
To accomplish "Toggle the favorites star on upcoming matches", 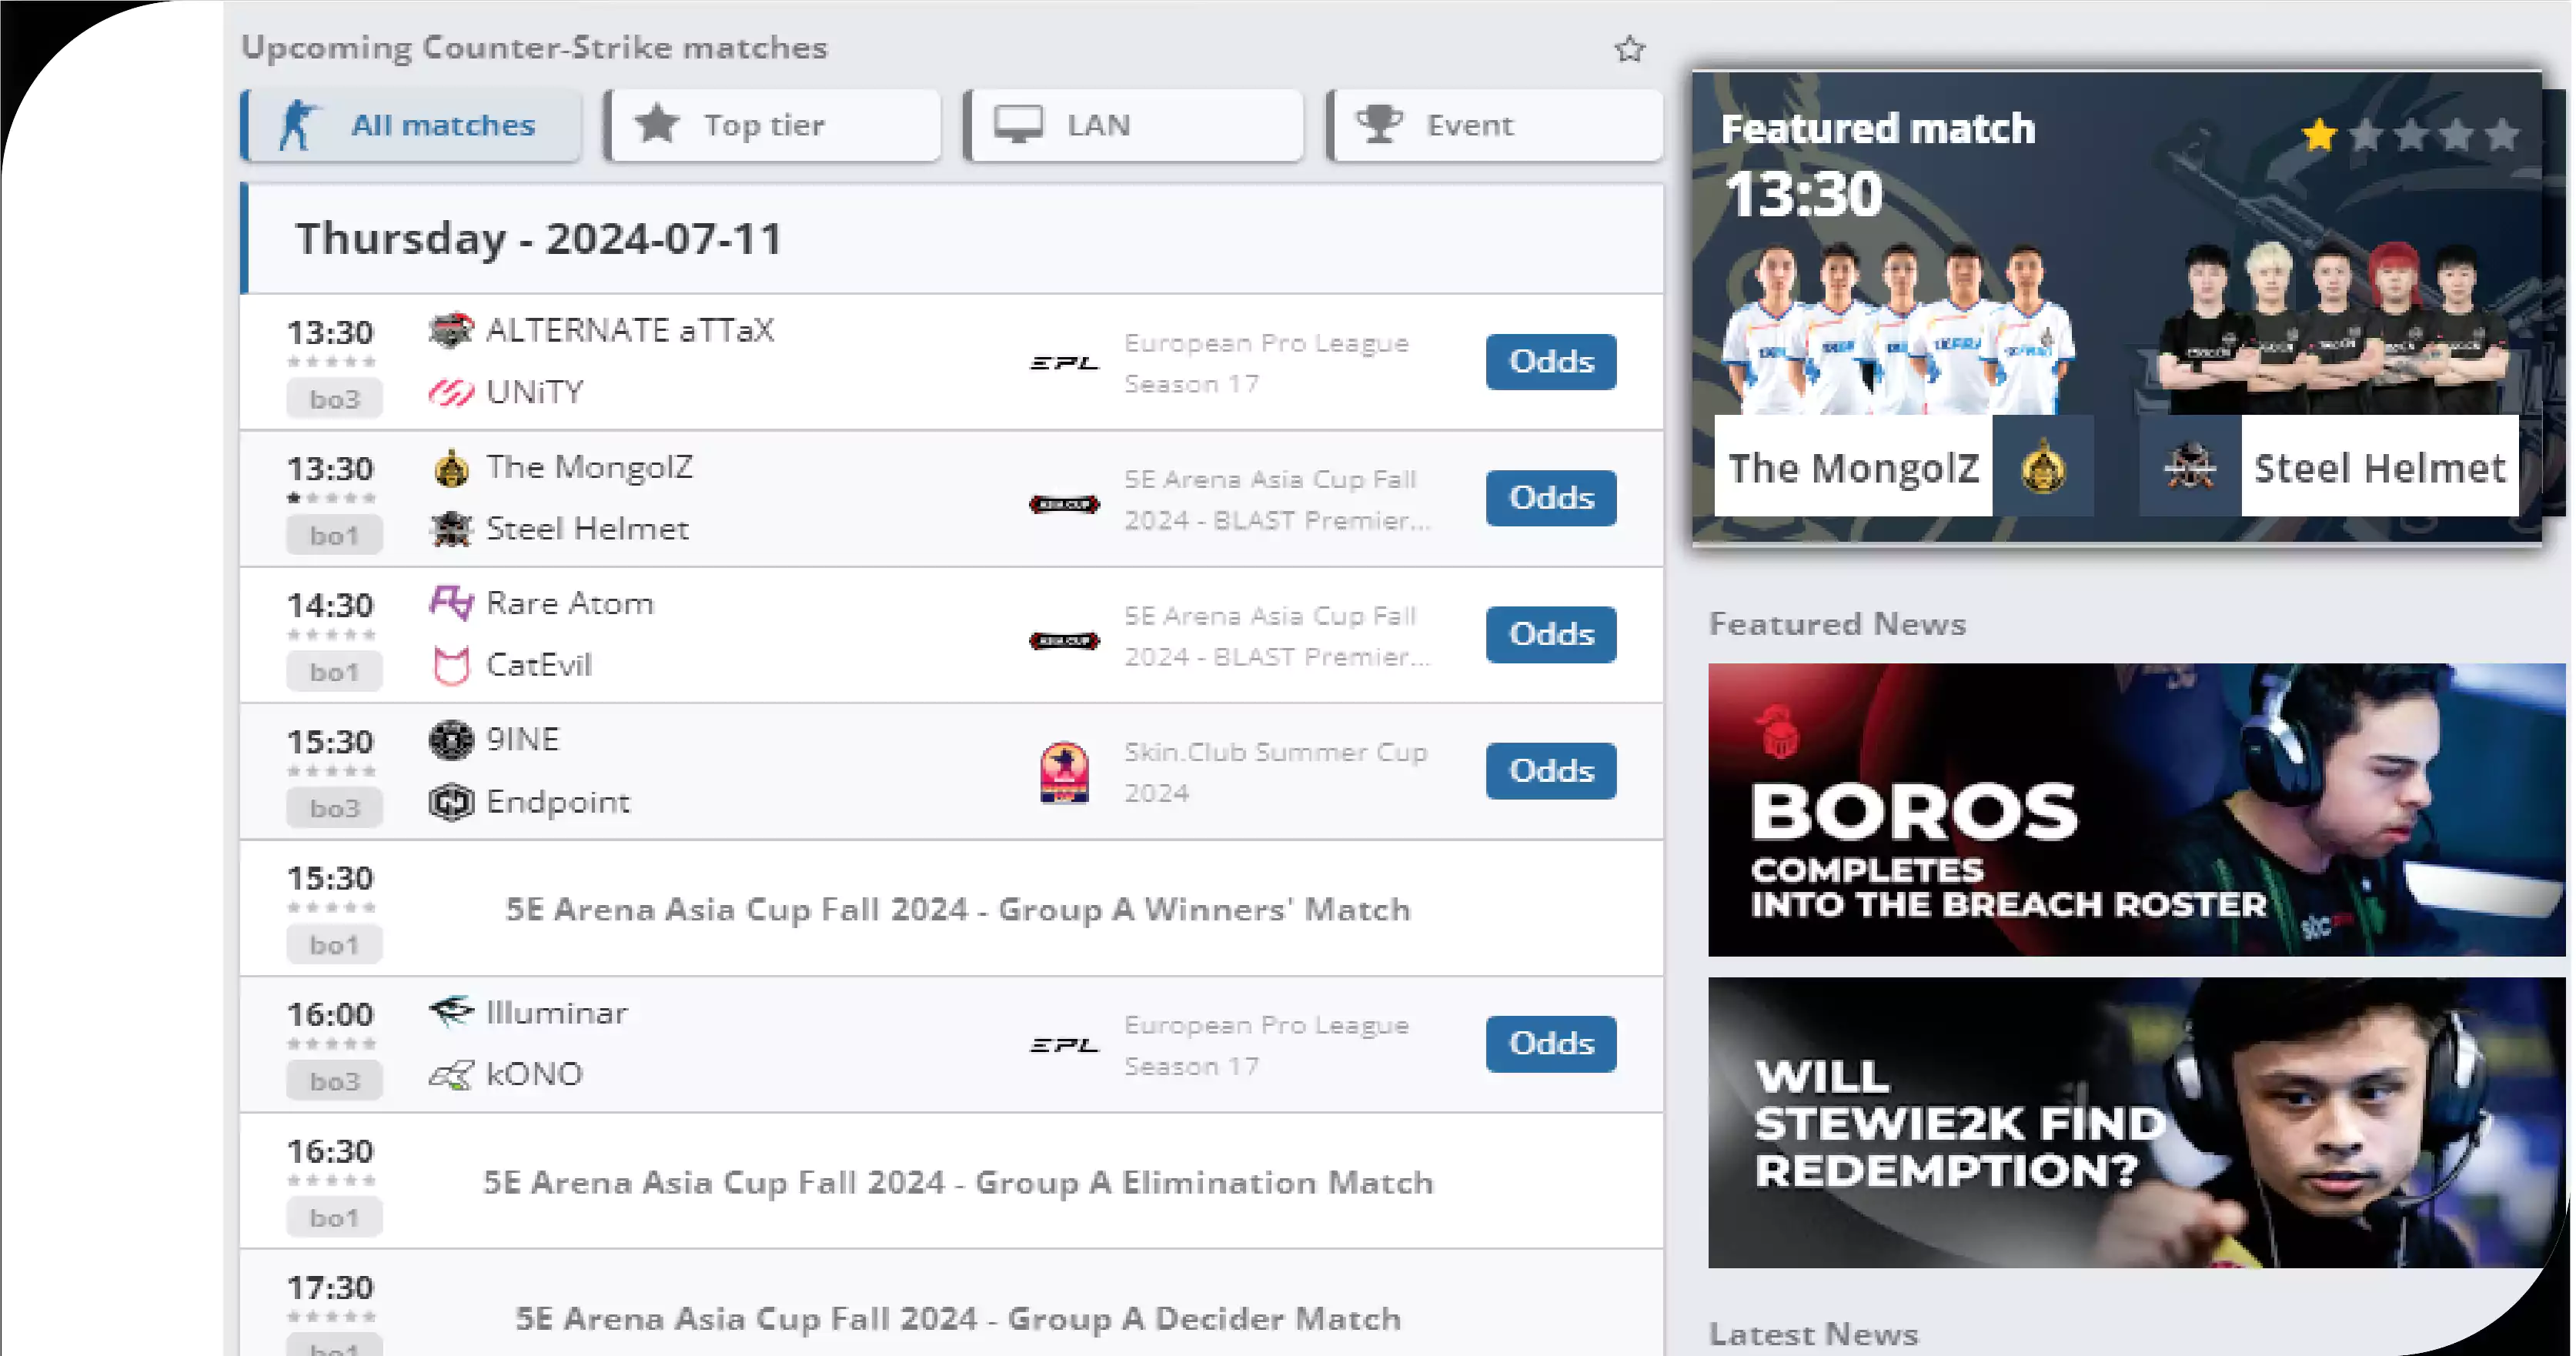I will coord(1629,48).
